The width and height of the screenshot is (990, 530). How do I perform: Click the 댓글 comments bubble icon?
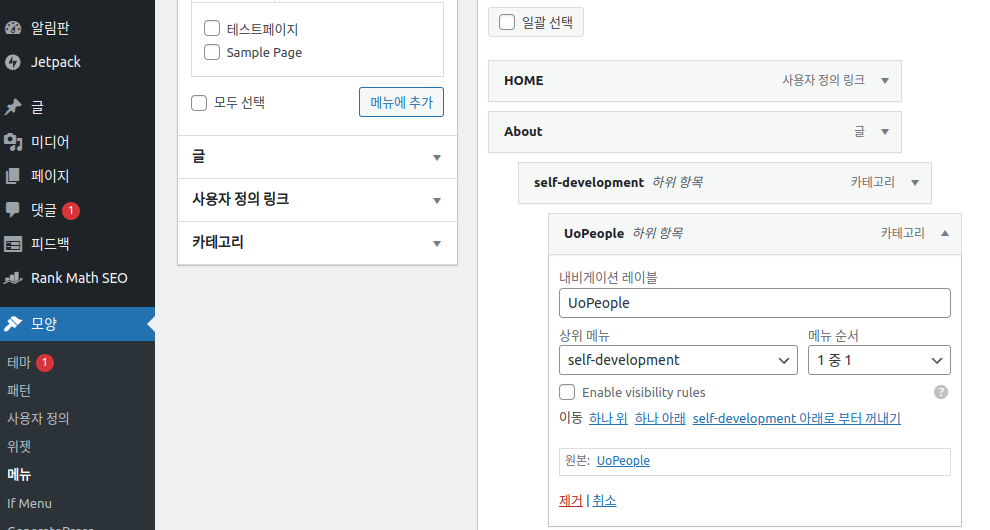tap(13, 210)
